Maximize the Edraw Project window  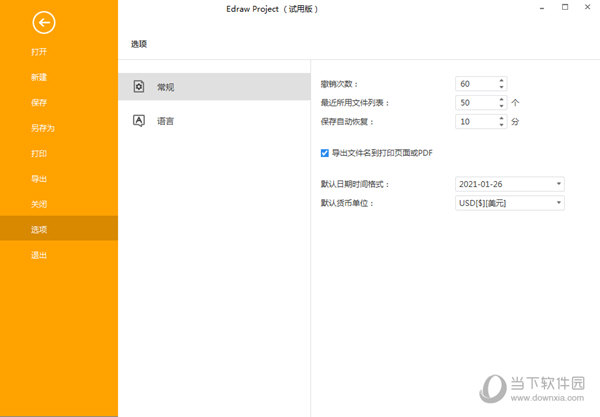coord(565,7)
